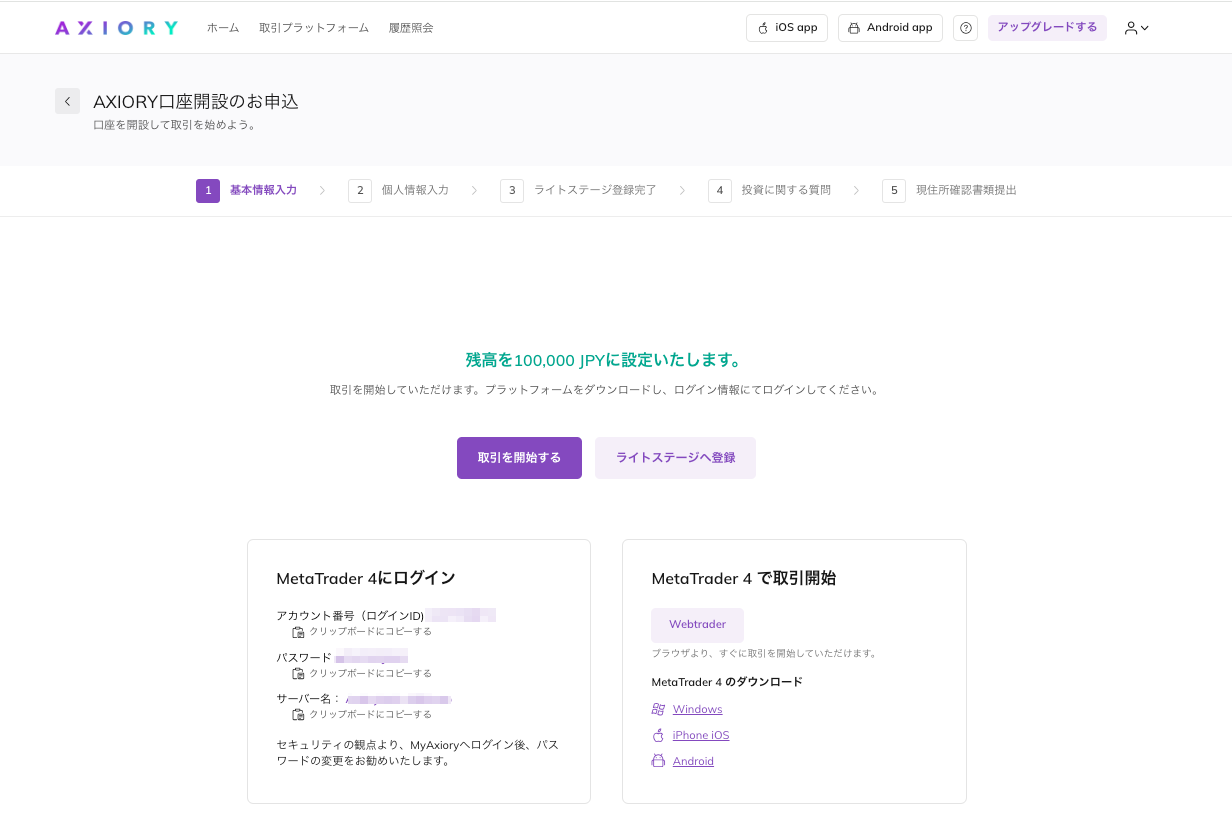Image resolution: width=1232 pixels, height=839 pixels.
Task: Click the Apple icon beside iPhone iOS
Action: 658,735
